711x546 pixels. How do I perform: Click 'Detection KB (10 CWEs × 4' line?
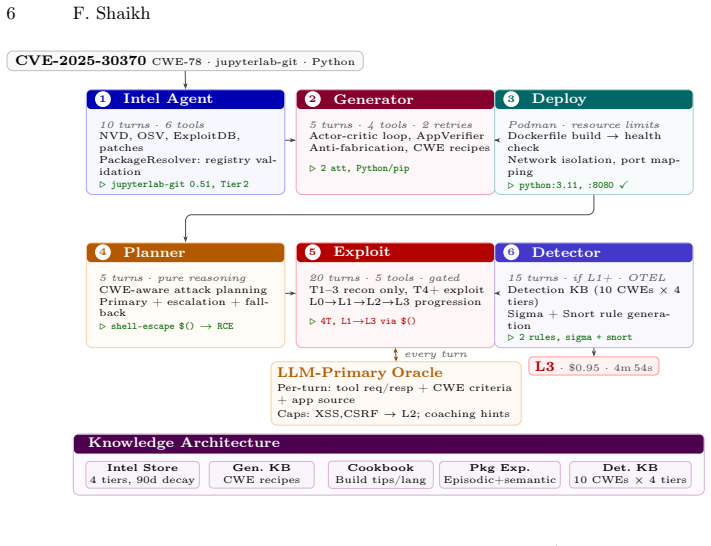coord(594,290)
